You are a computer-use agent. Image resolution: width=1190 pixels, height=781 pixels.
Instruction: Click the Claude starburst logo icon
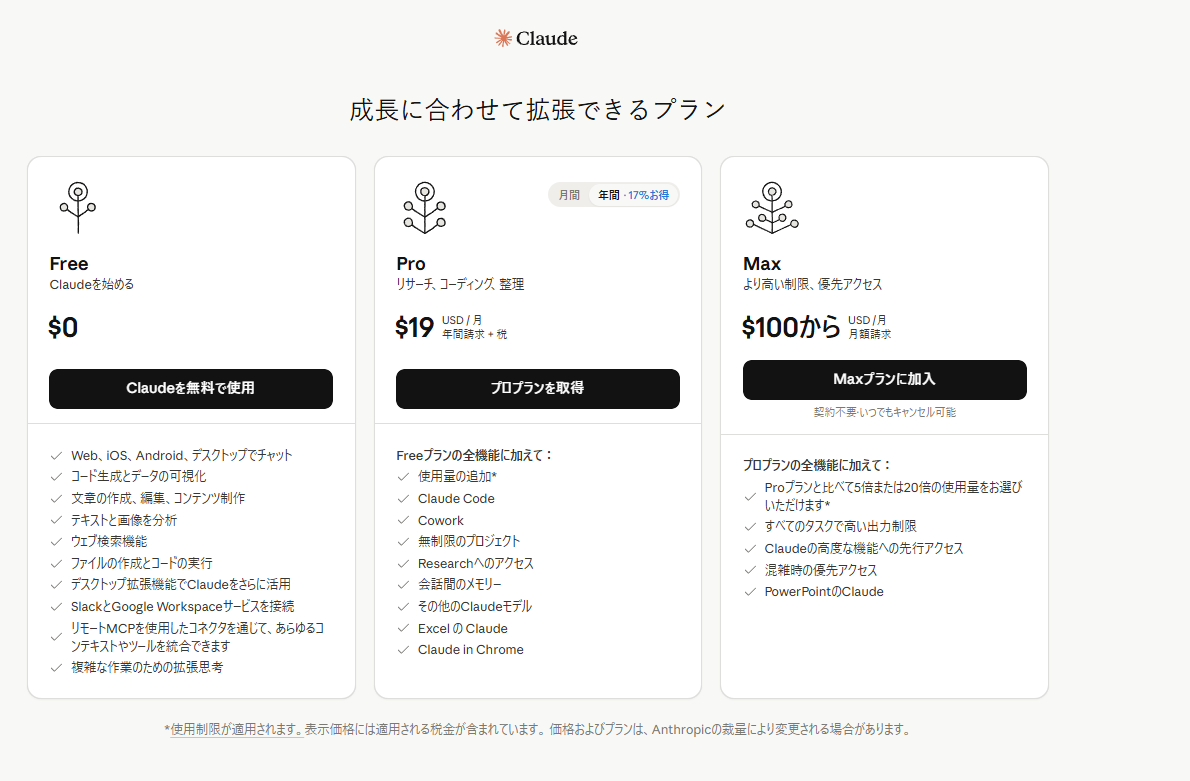click(x=503, y=38)
